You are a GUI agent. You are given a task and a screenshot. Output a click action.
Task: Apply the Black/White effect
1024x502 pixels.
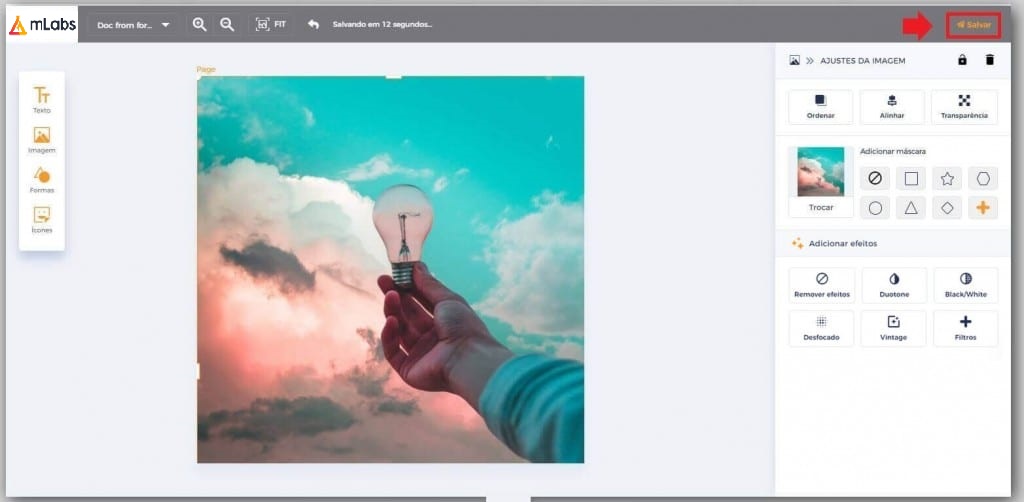pos(966,285)
